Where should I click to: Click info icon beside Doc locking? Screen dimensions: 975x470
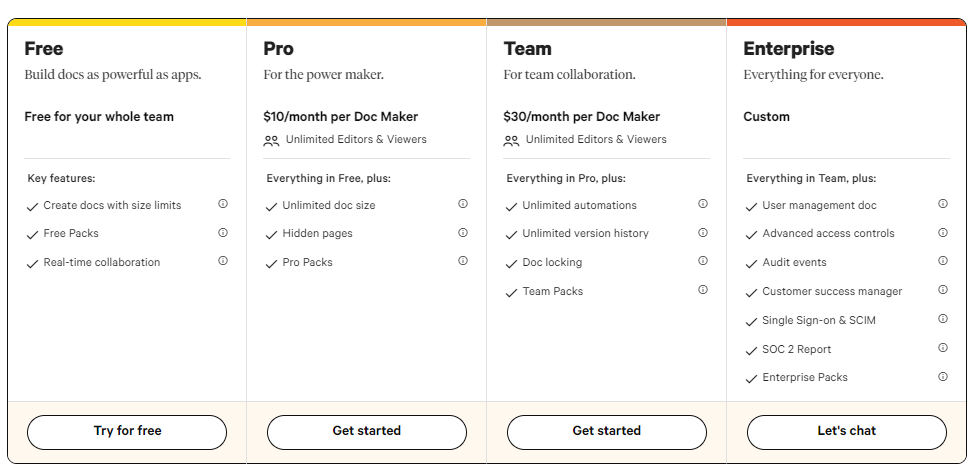coord(703,260)
